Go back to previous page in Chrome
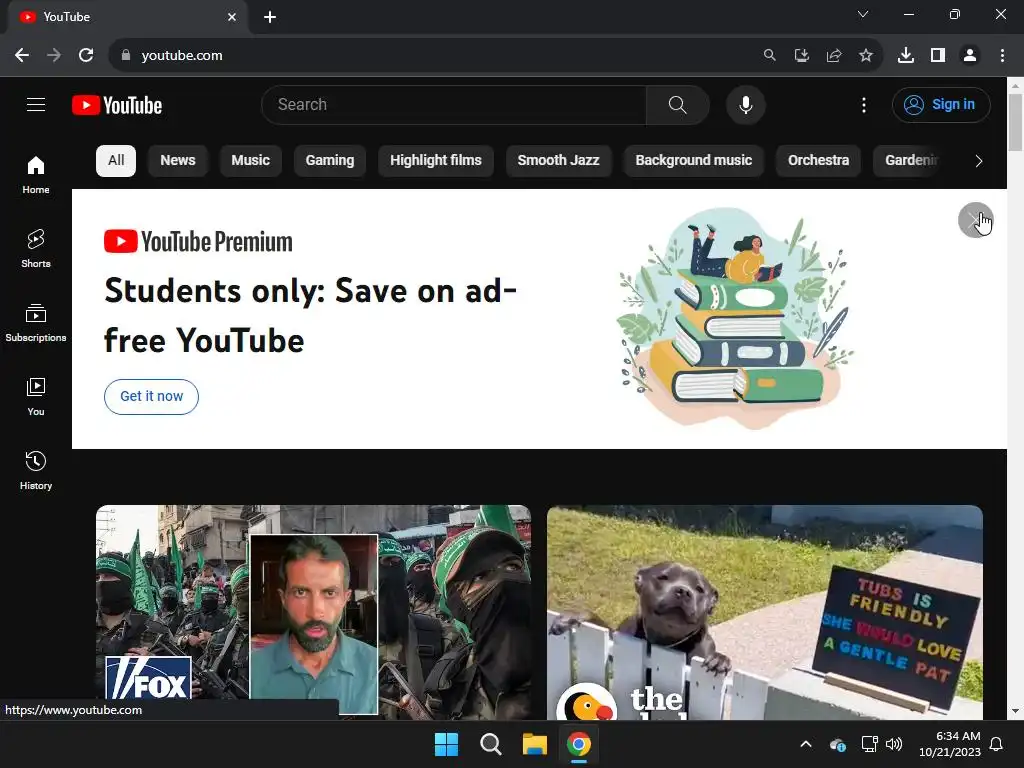The height and width of the screenshot is (768, 1024). 22,55
